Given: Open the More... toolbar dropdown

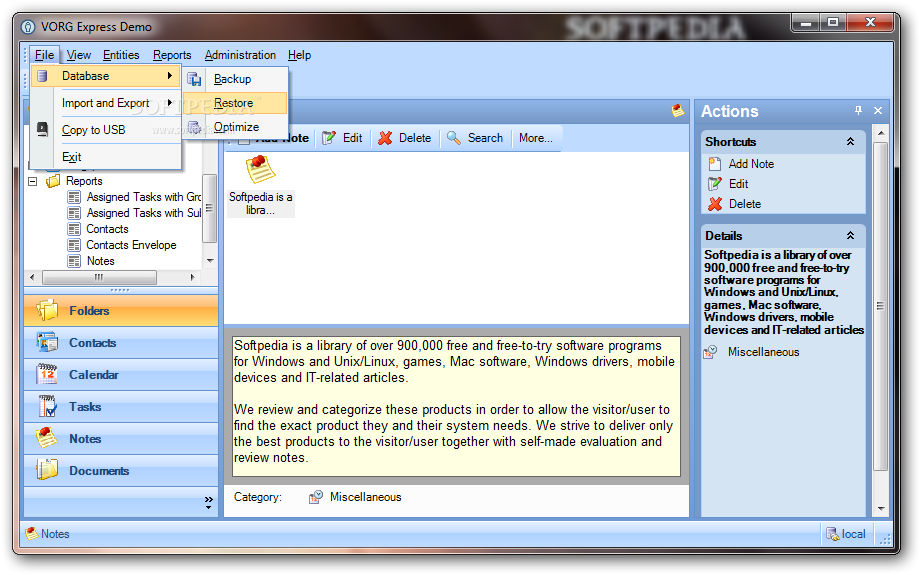Looking at the screenshot, I should pyautogui.click(x=536, y=138).
